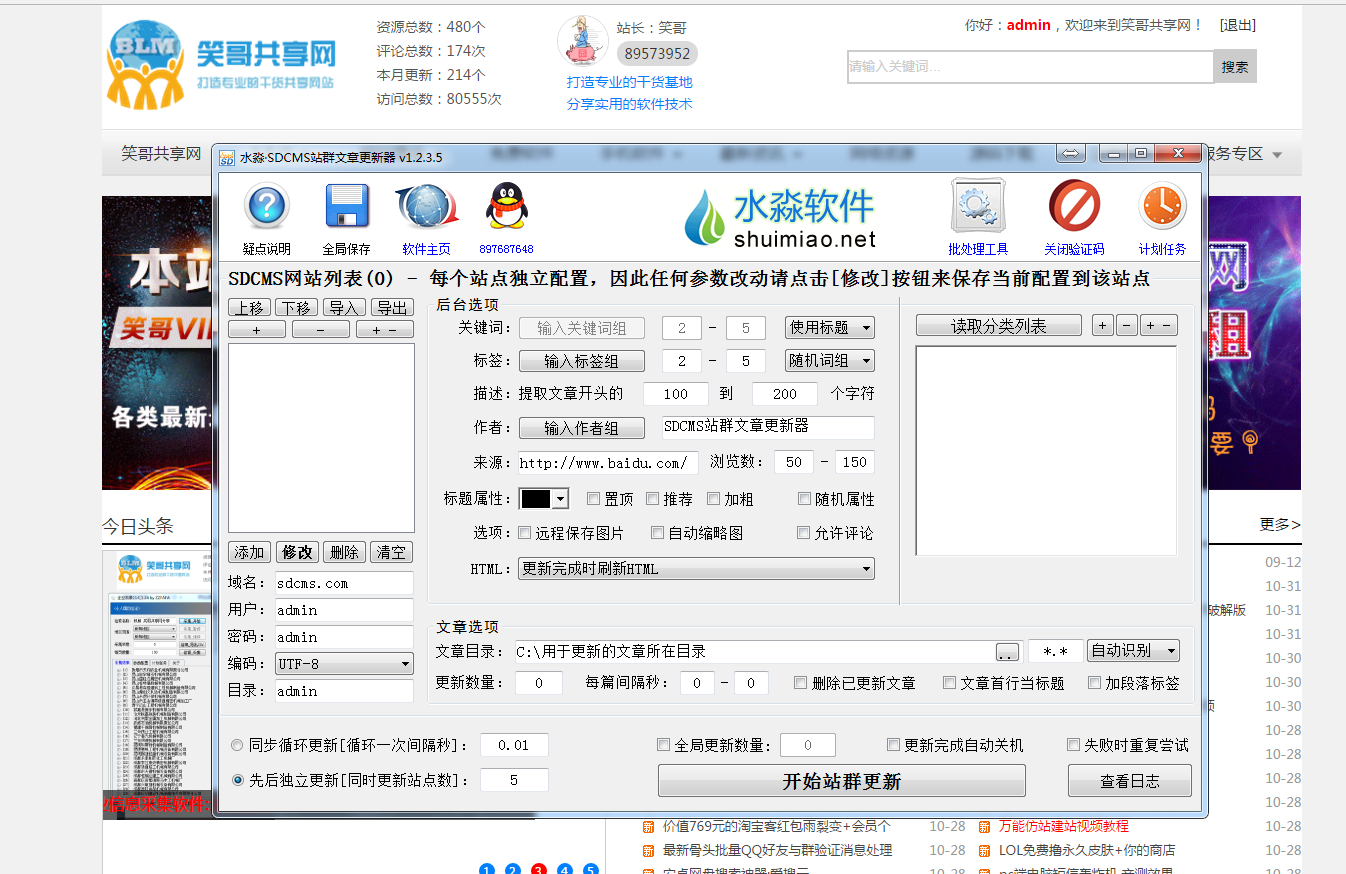Click the 全局保存 floppy disk icon
The image size is (1346, 874).
coord(347,208)
